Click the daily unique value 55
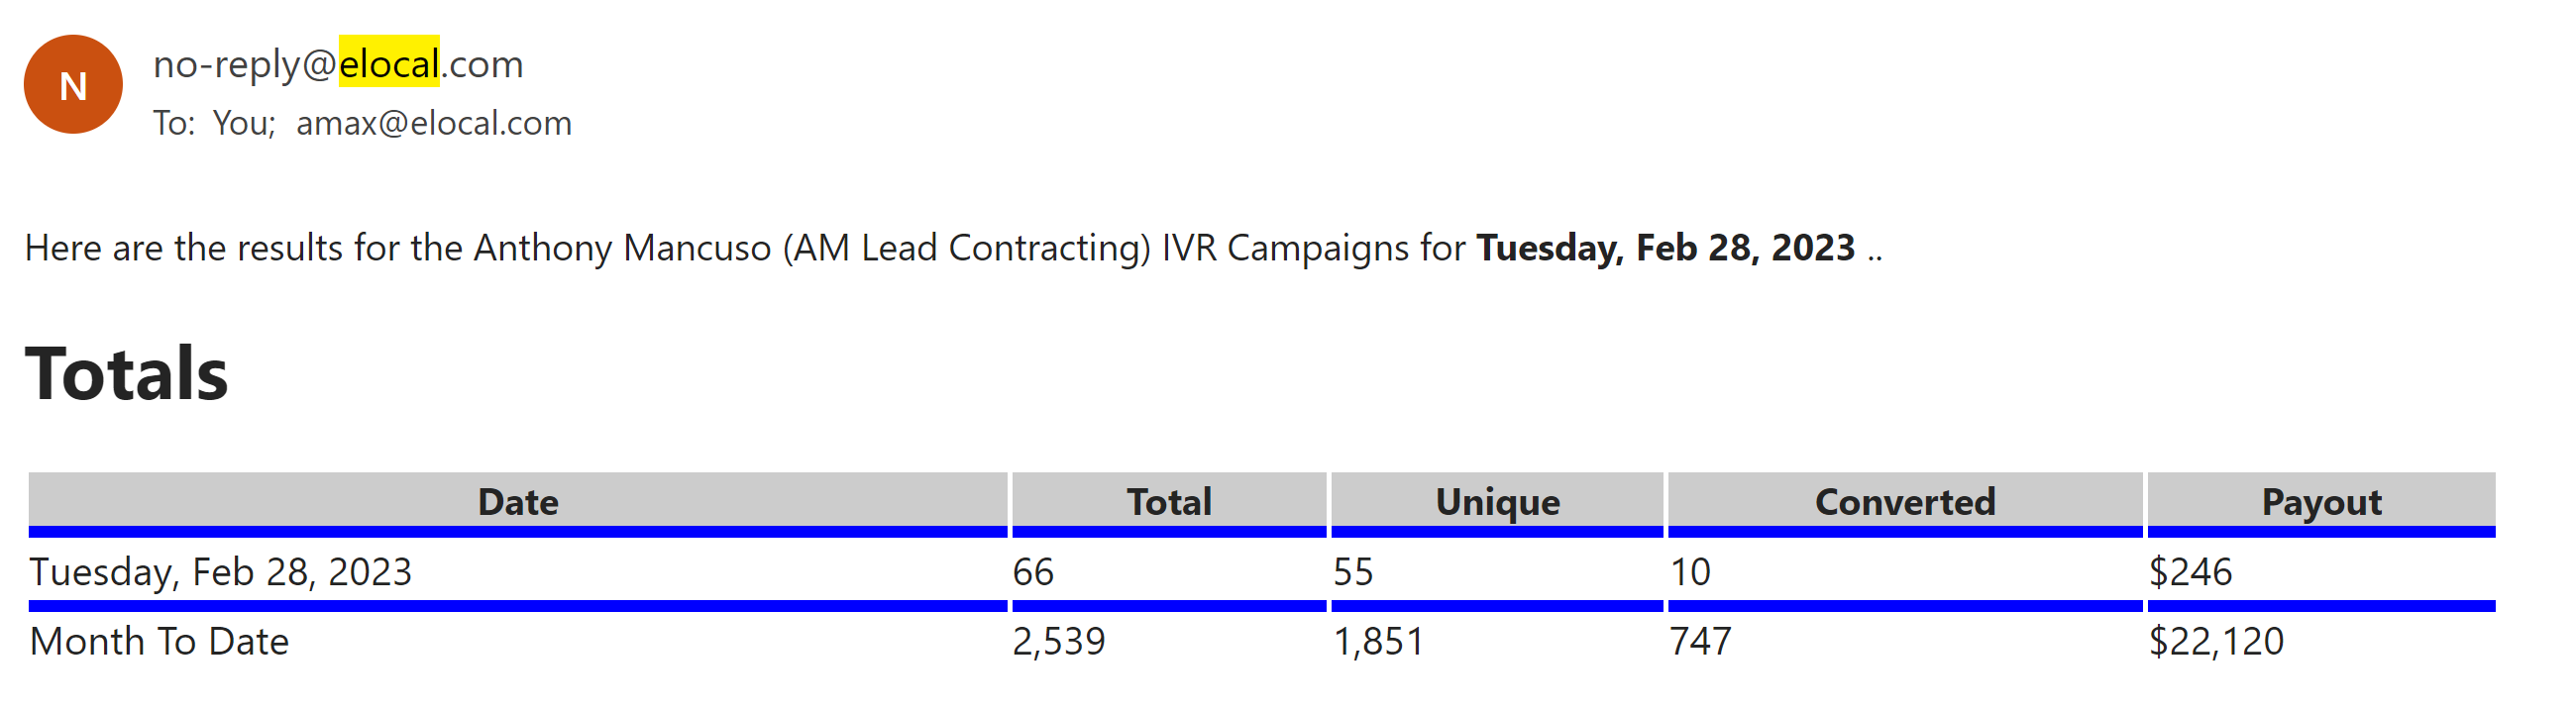Viewport: 2576px width, 711px height. click(x=1353, y=571)
